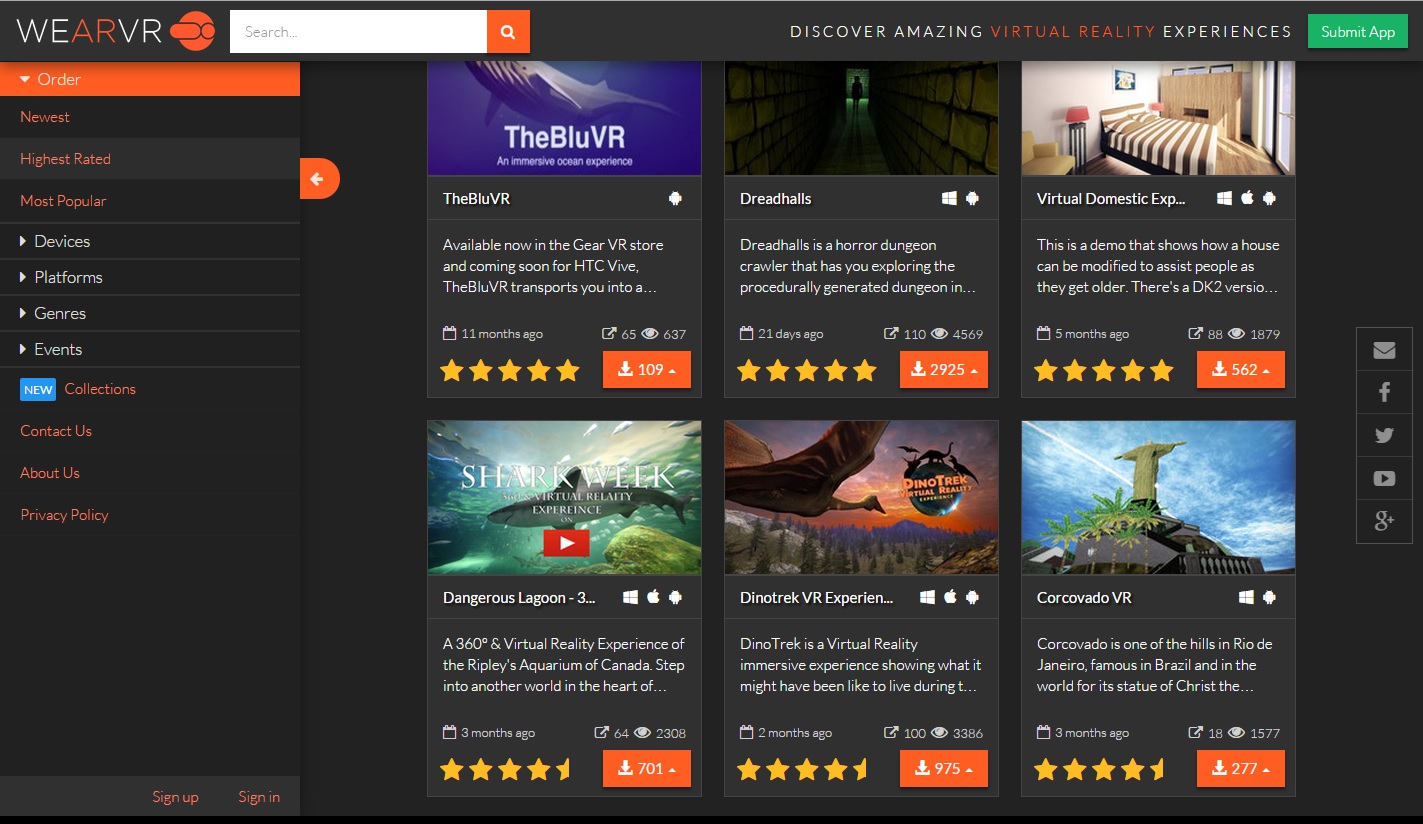Open Contact Us page
The image size is (1423, 824).
(56, 431)
